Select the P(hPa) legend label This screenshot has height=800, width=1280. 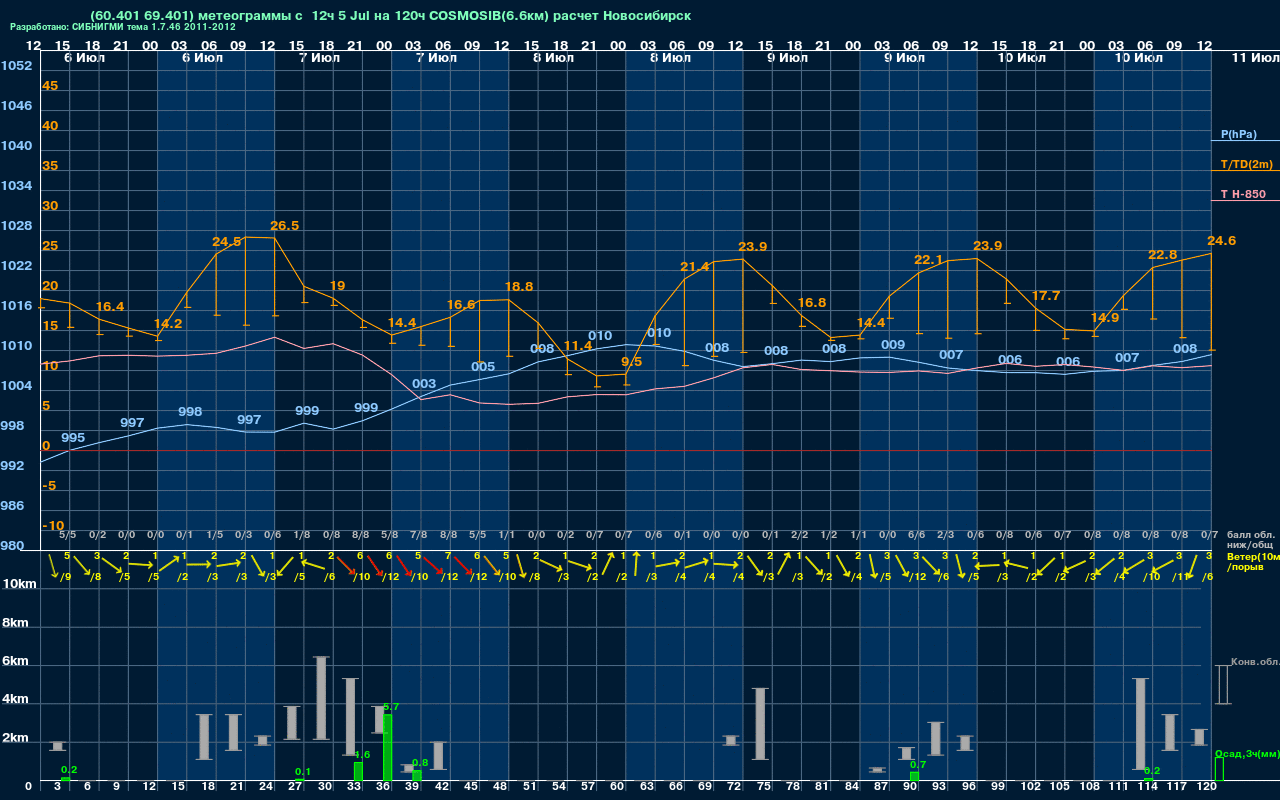pos(1238,134)
